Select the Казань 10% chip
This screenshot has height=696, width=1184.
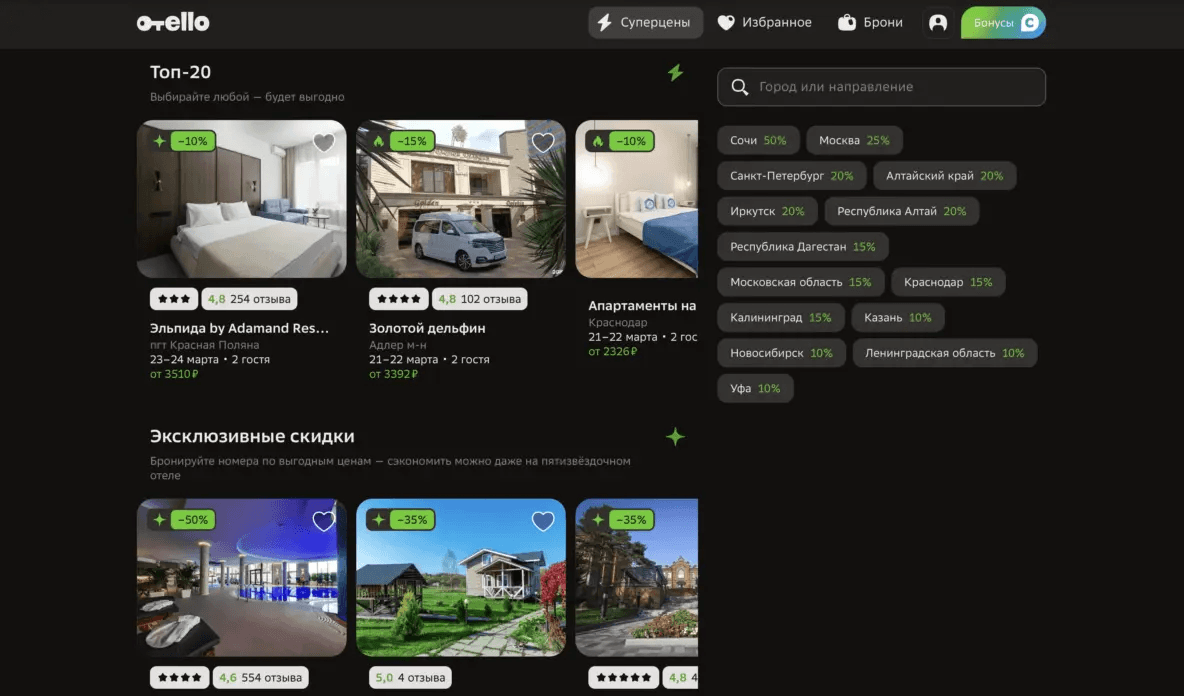point(898,318)
